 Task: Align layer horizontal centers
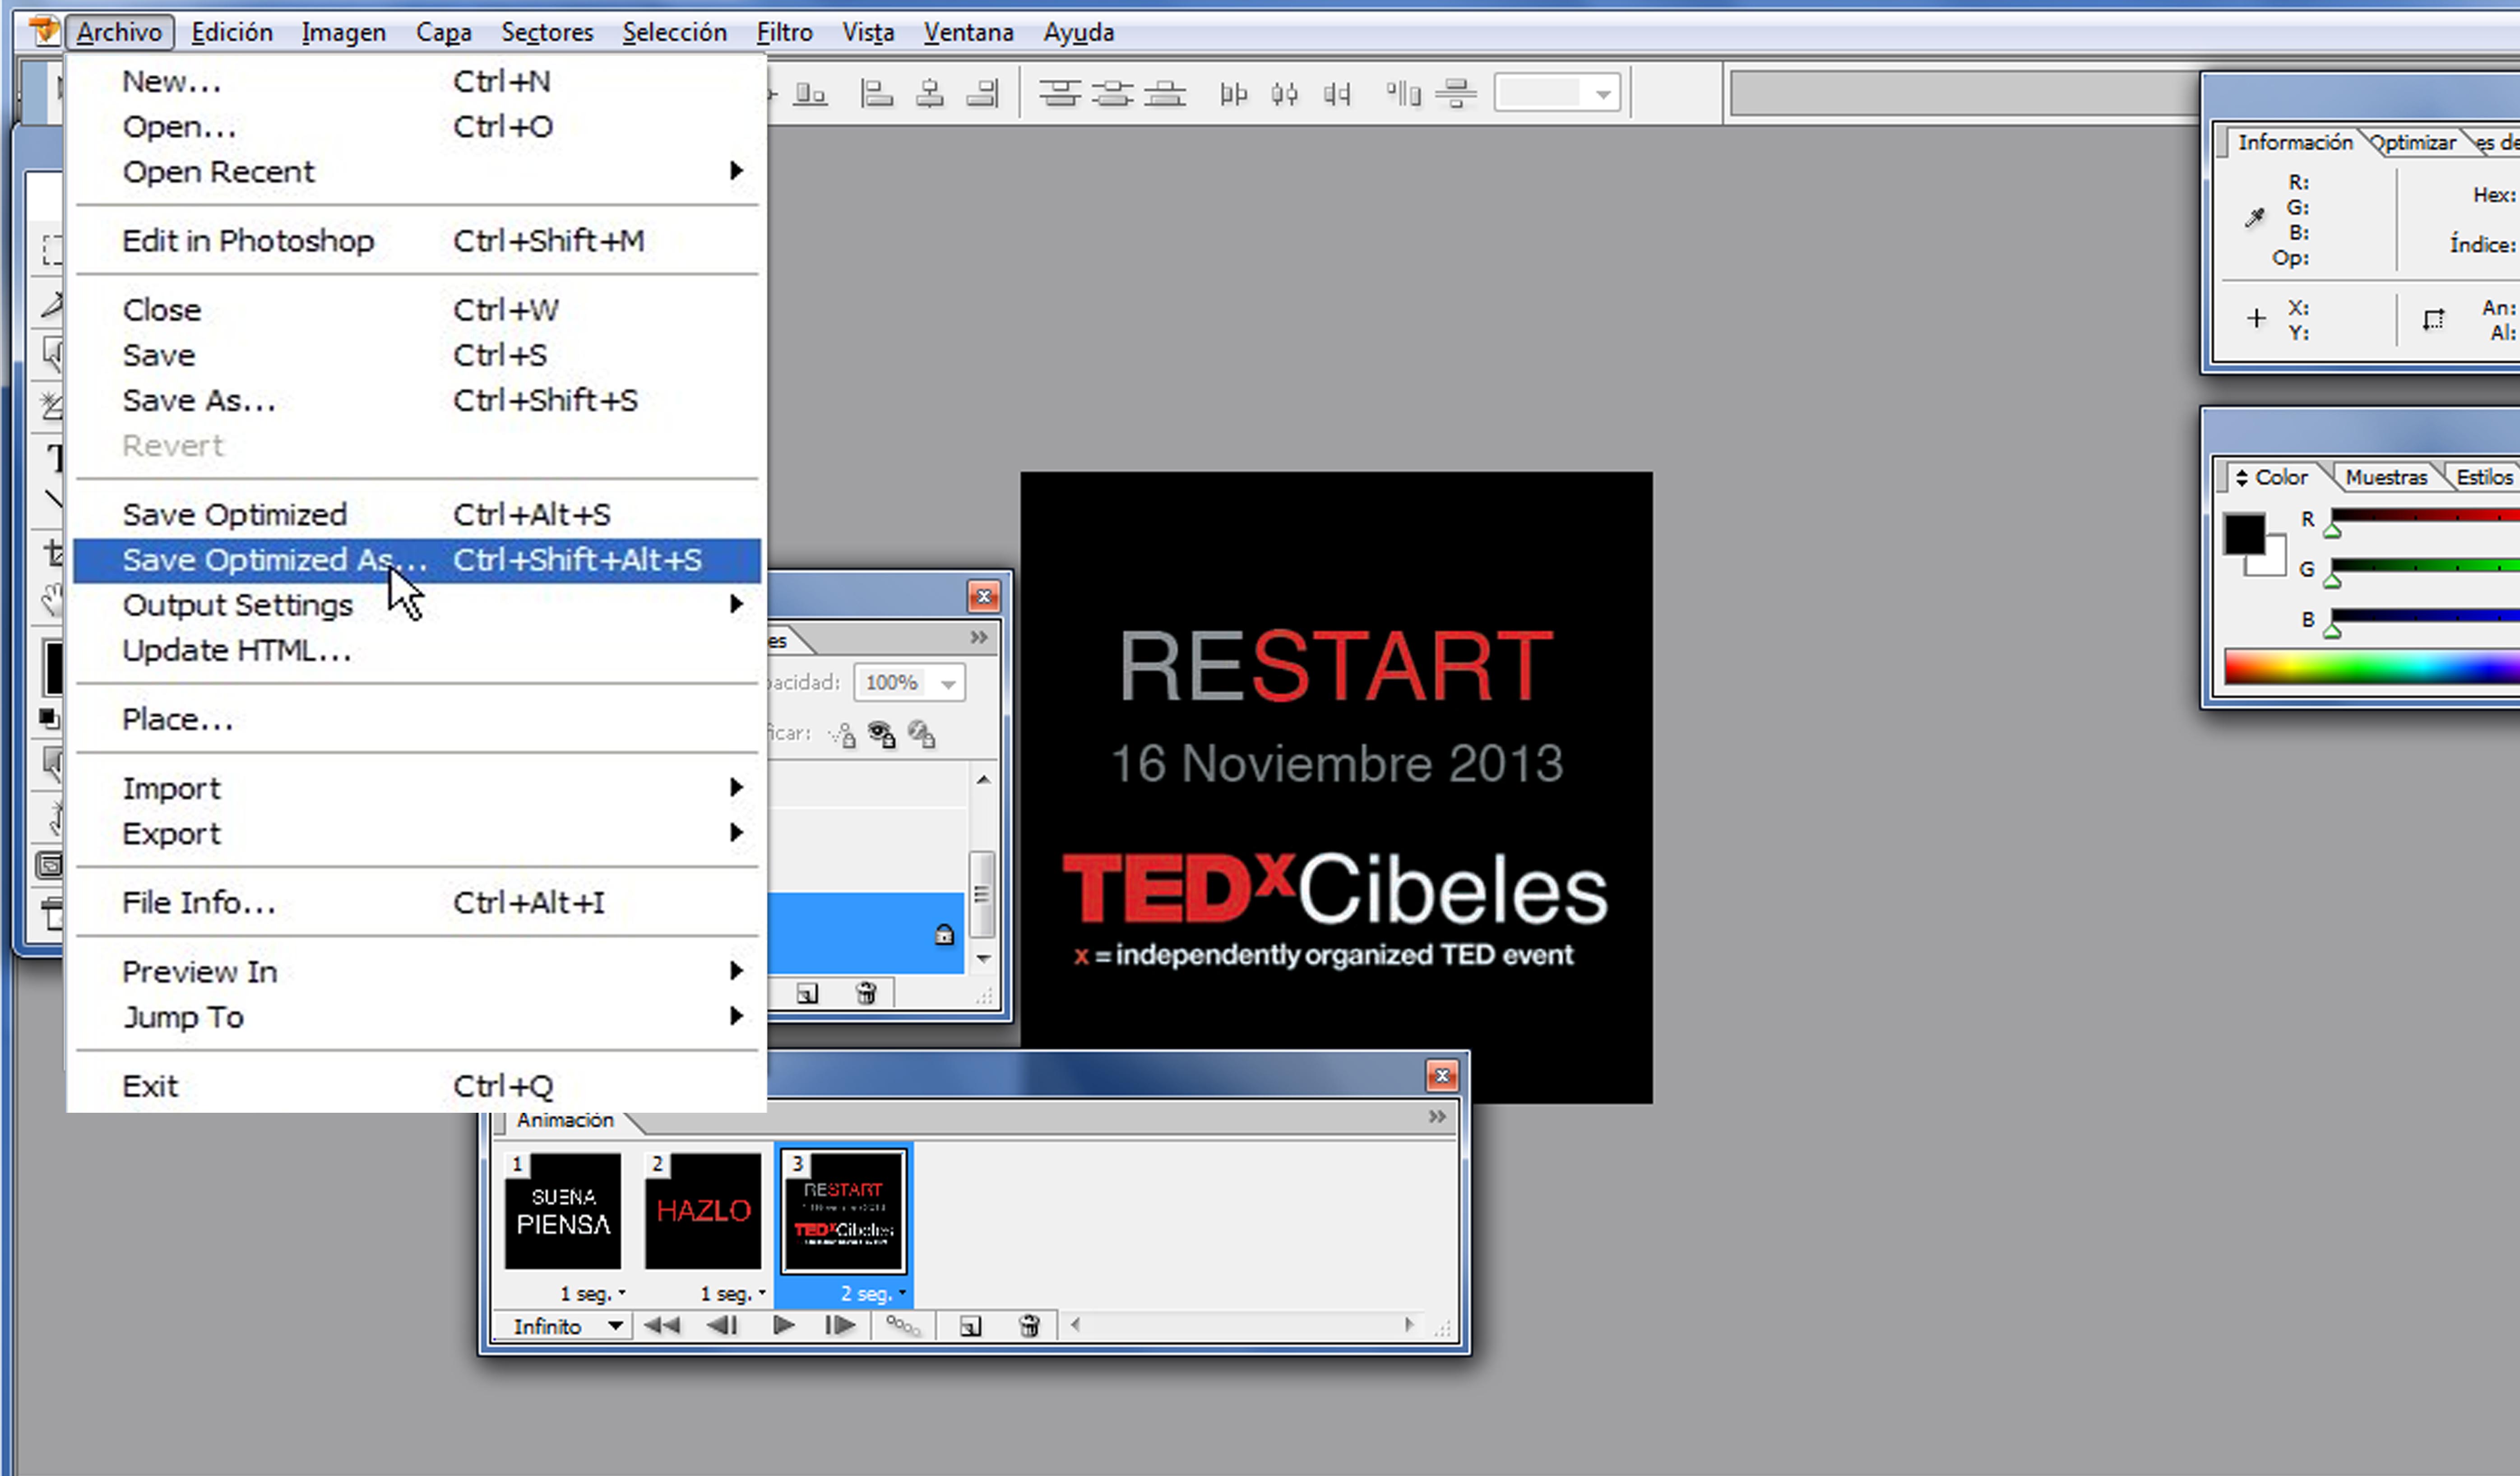click(x=930, y=94)
